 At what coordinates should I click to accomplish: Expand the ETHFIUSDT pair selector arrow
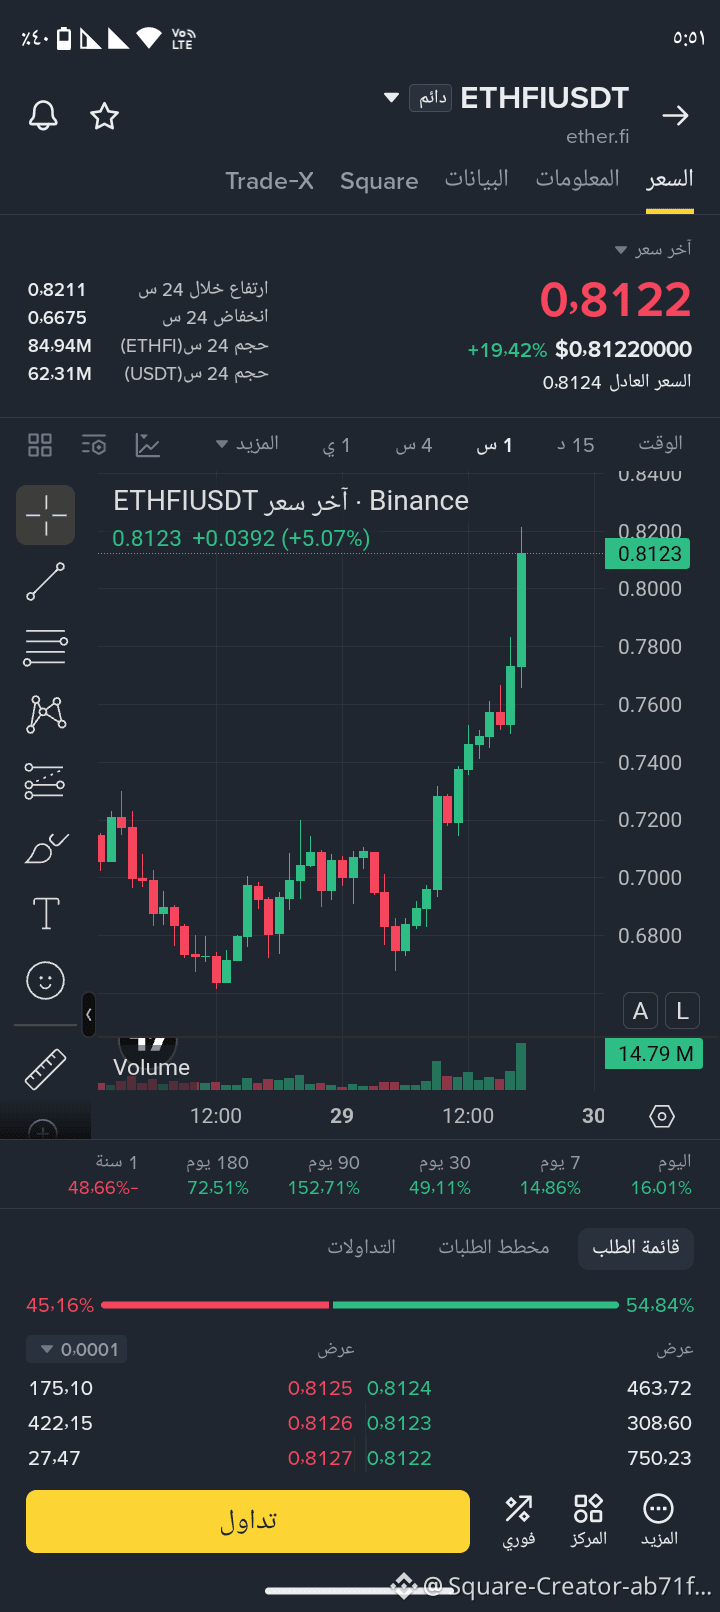(x=391, y=98)
